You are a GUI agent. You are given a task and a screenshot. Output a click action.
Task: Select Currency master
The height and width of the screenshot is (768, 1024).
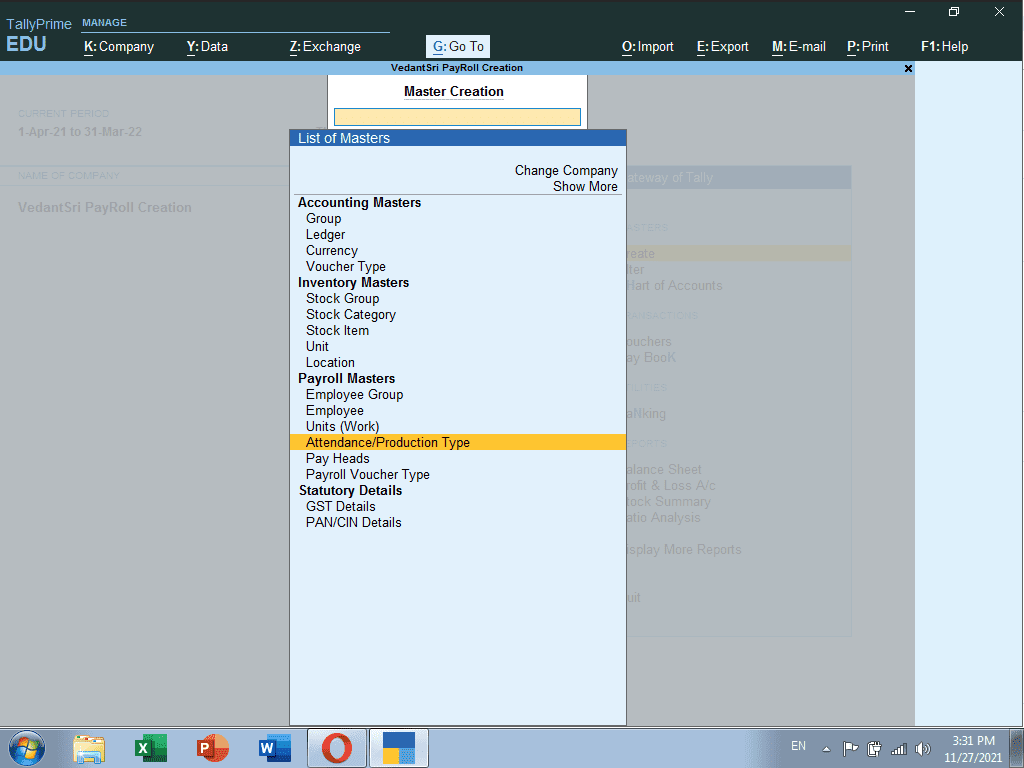pyautogui.click(x=332, y=251)
